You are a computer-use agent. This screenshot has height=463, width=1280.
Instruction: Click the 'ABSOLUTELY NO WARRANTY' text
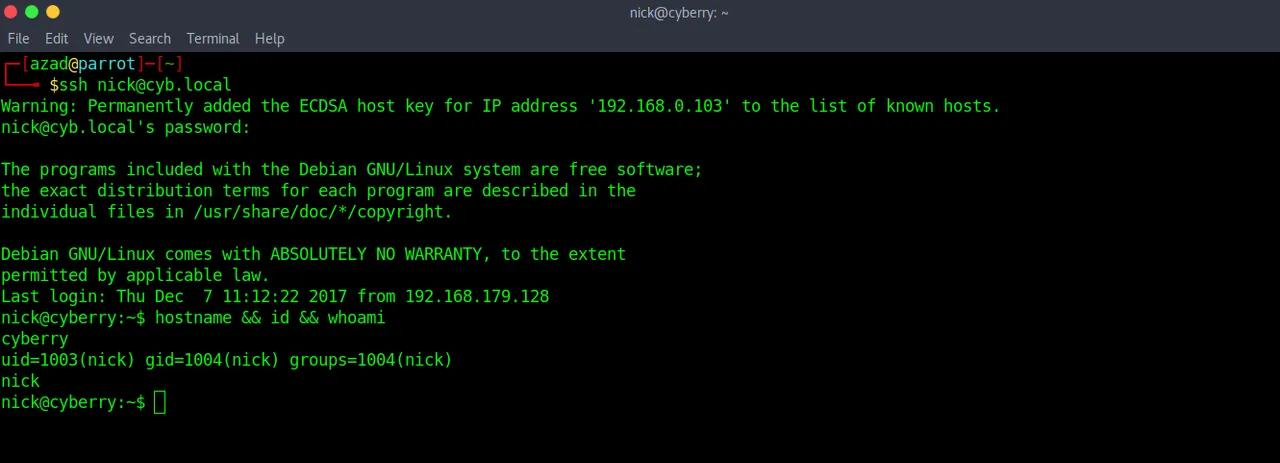pyautogui.click(x=376, y=254)
